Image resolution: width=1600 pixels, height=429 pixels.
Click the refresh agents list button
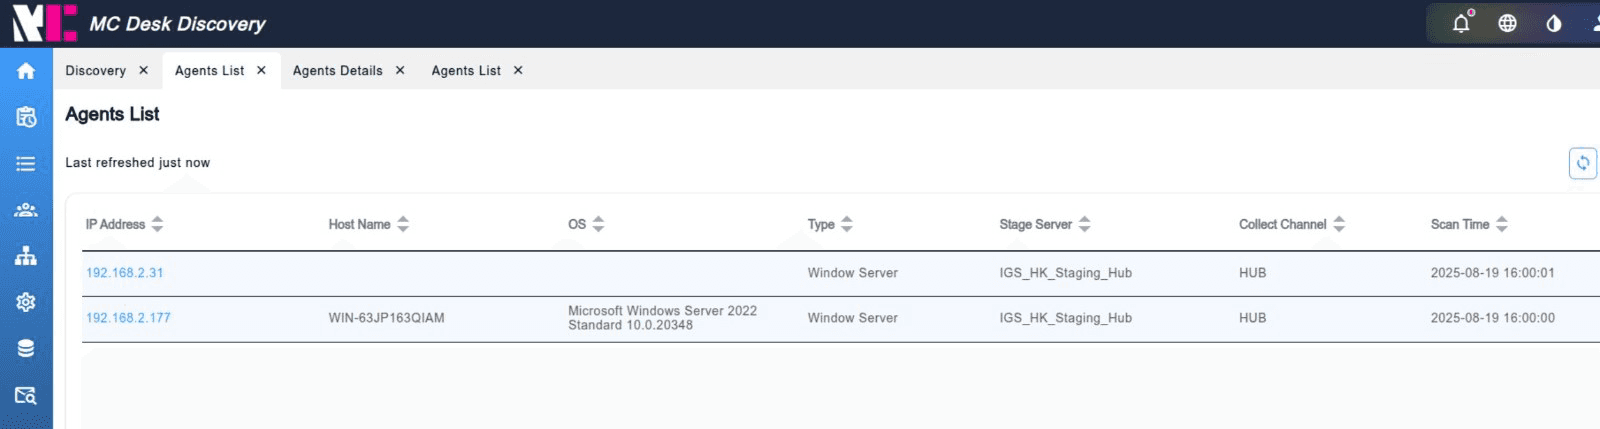pos(1583,163)
